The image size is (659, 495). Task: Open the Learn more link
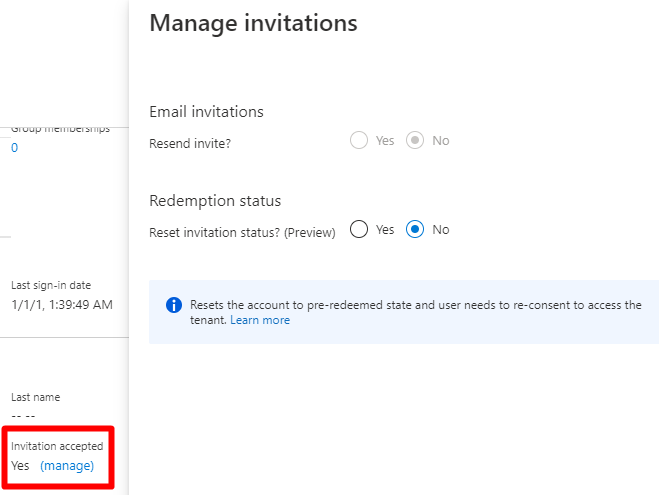pos(260,320)
